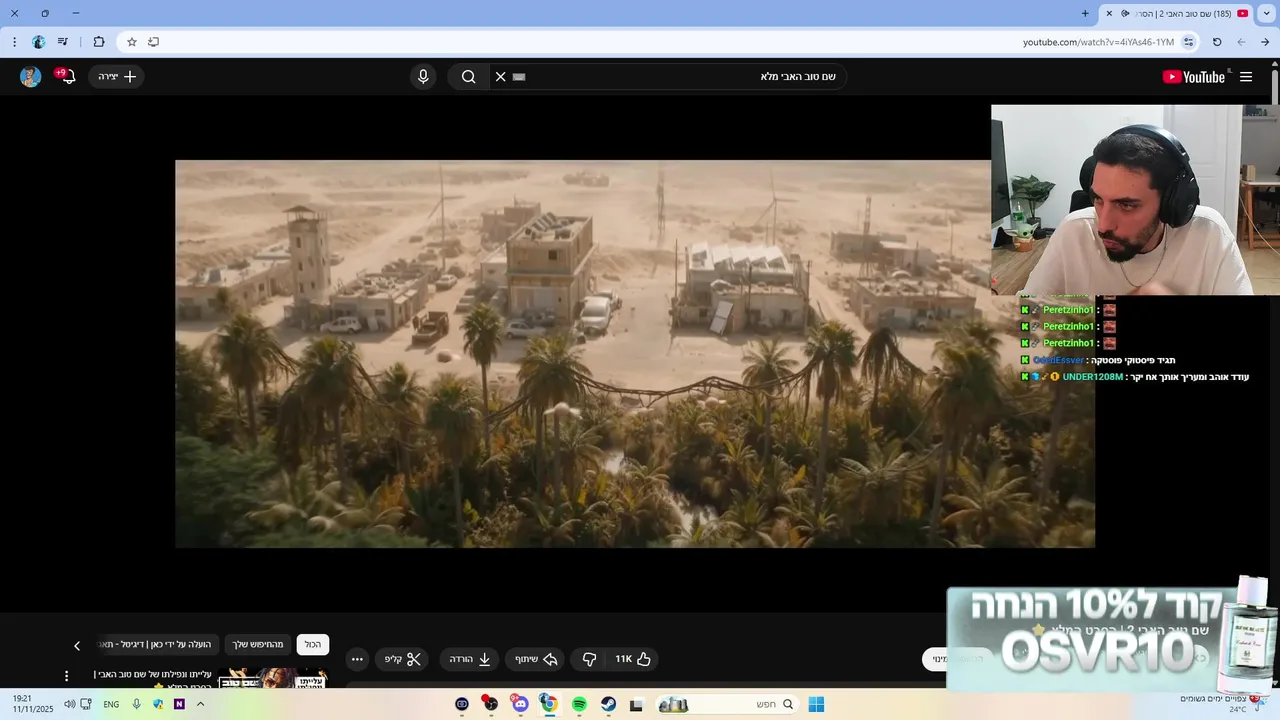The width and height of the screenshot is (1280, 720).
Task: Open the YouTube hamburger guide menu
Action: [x=1246, y=77]
